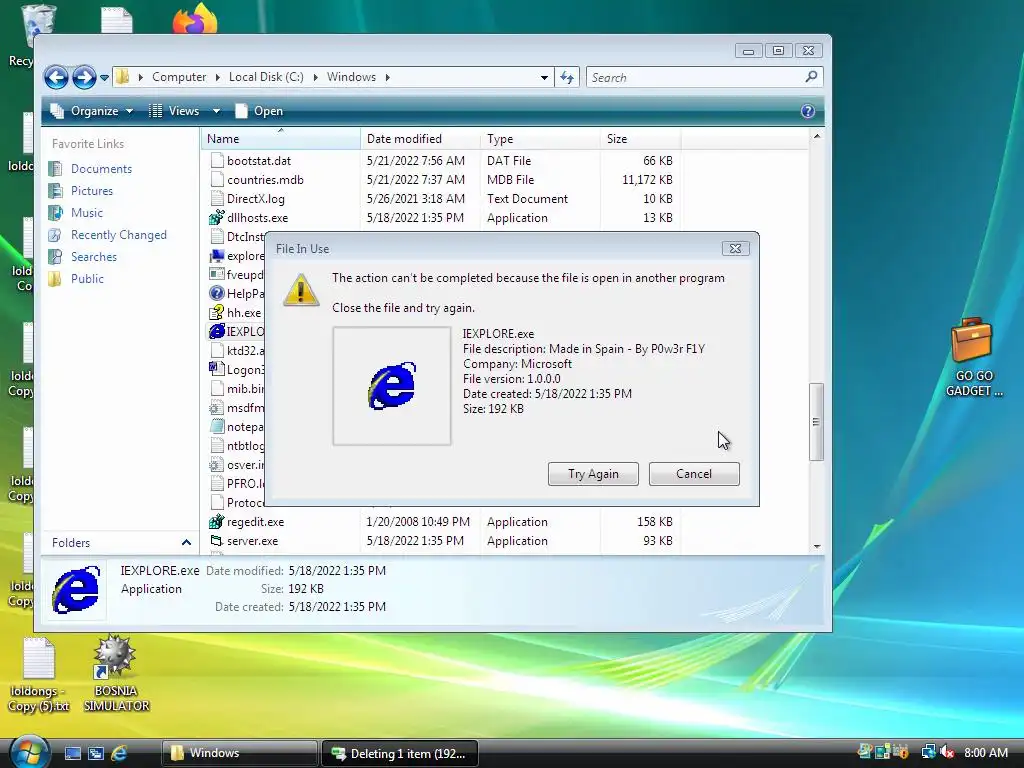Click the 8:00 AM taskbar clock
Image resolution: width=1024 pixels, height=768 pixels.
(x=985, y=752)
